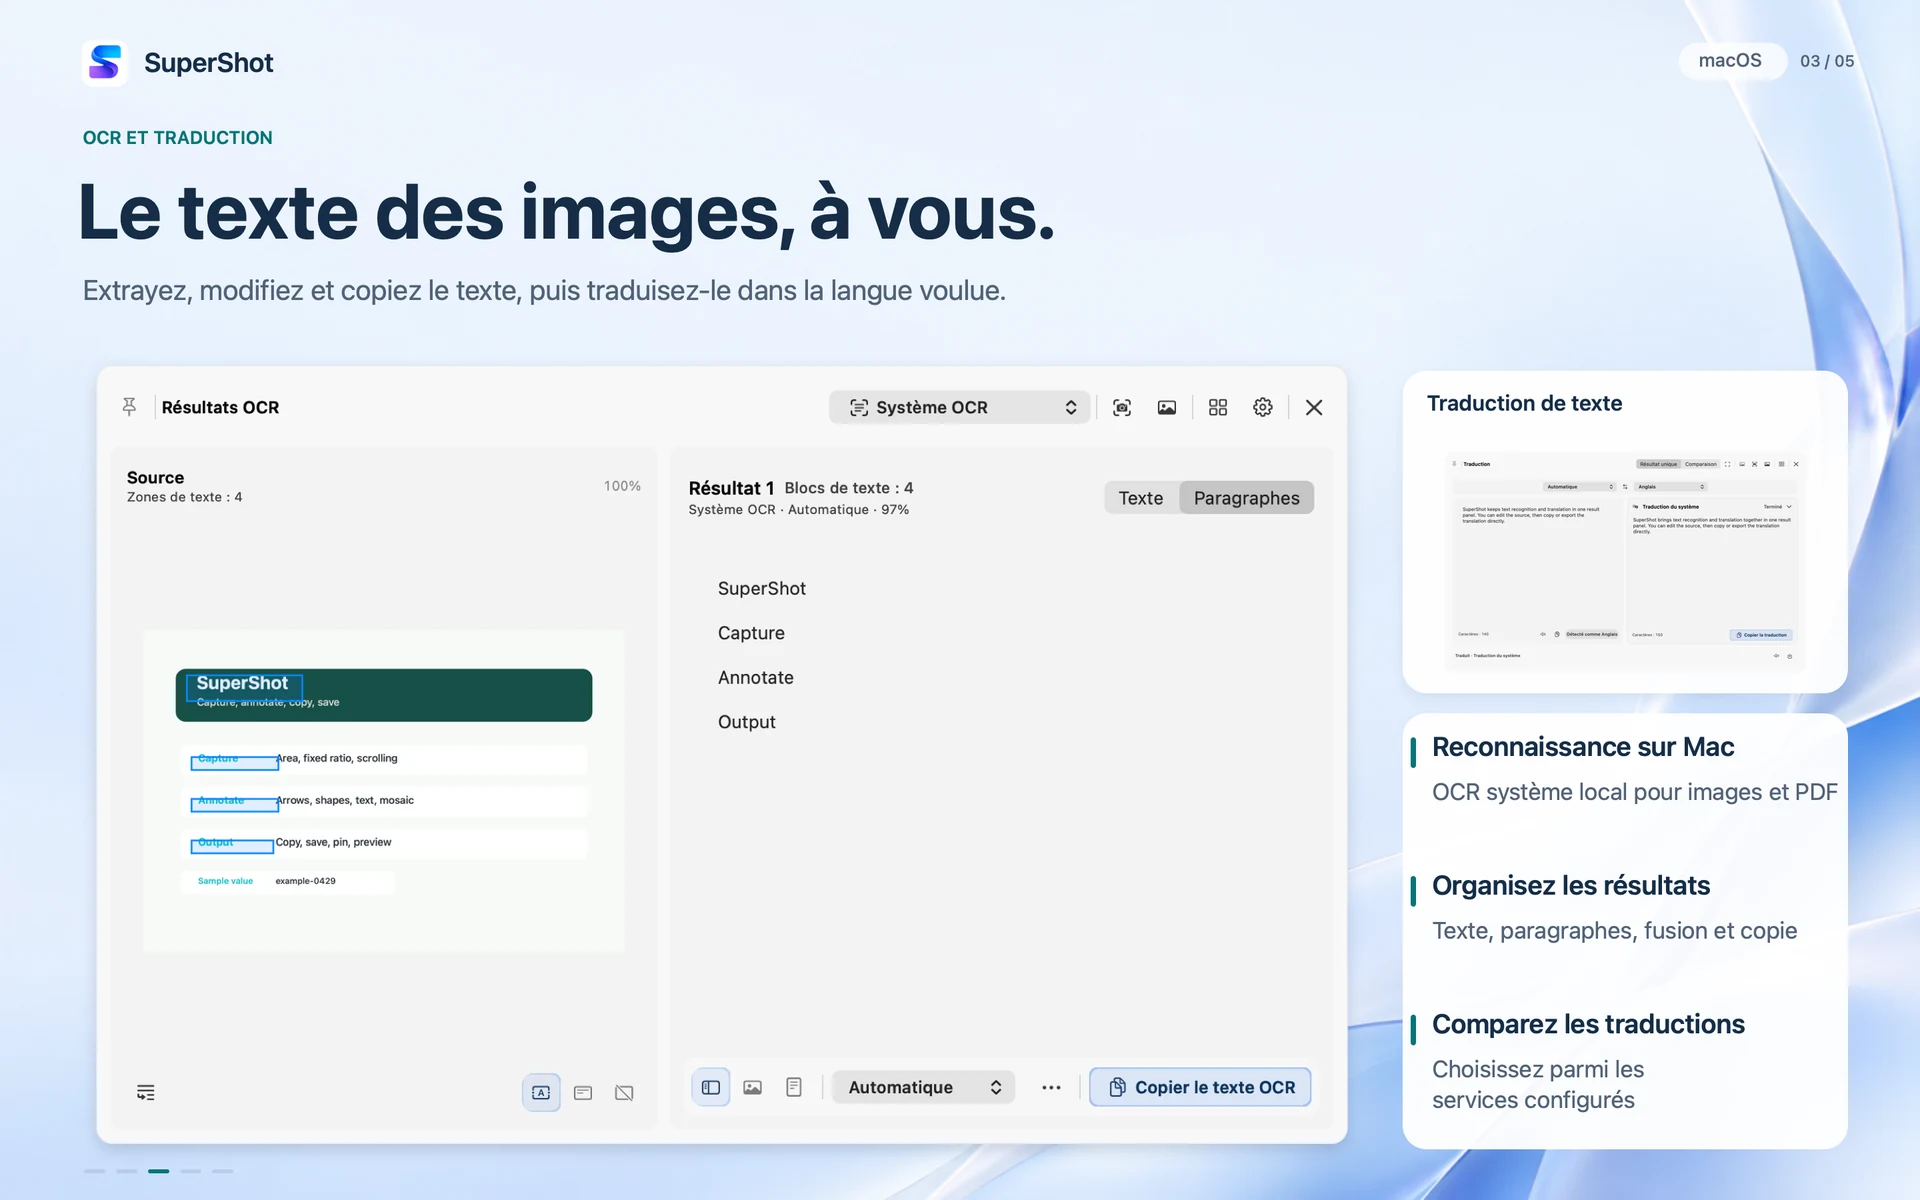
Task: Click the detected SuperShot text box in source
Action: [244, 686]
